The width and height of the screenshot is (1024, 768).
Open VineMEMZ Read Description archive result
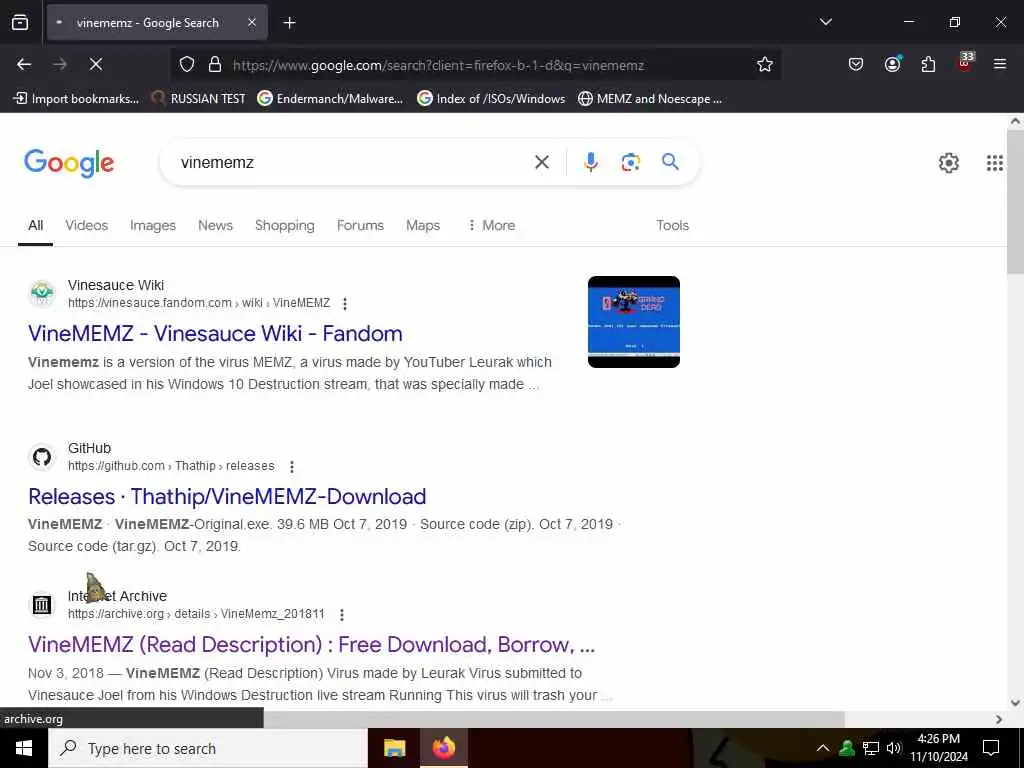(x=312, y=645)
